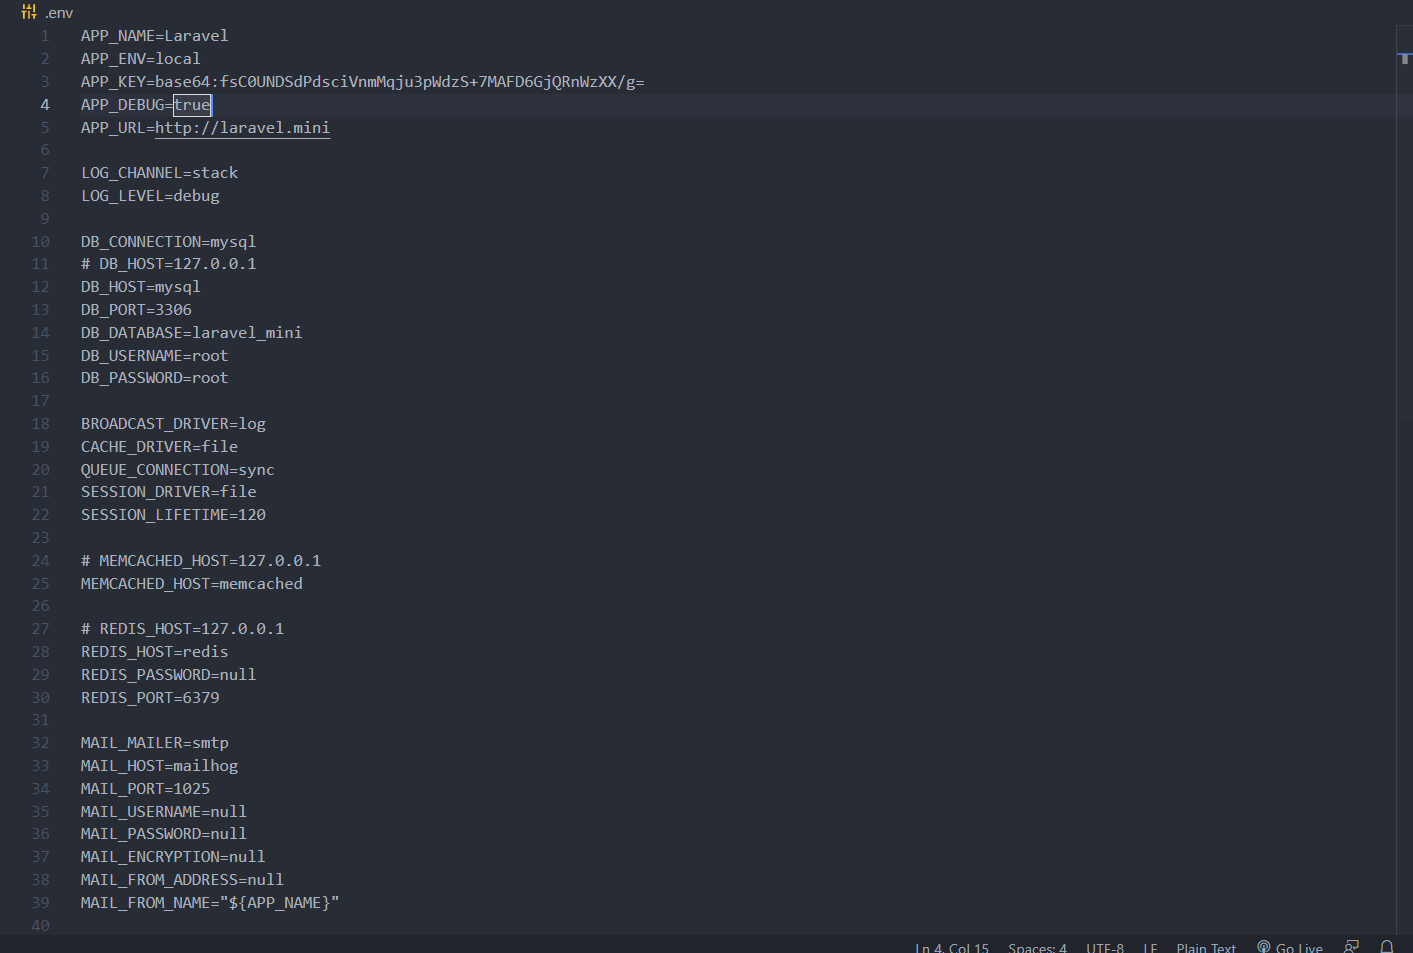Place cursor on APP_NAME=Laravel
Screen dimensions: 1413x953
coord(154,36)
